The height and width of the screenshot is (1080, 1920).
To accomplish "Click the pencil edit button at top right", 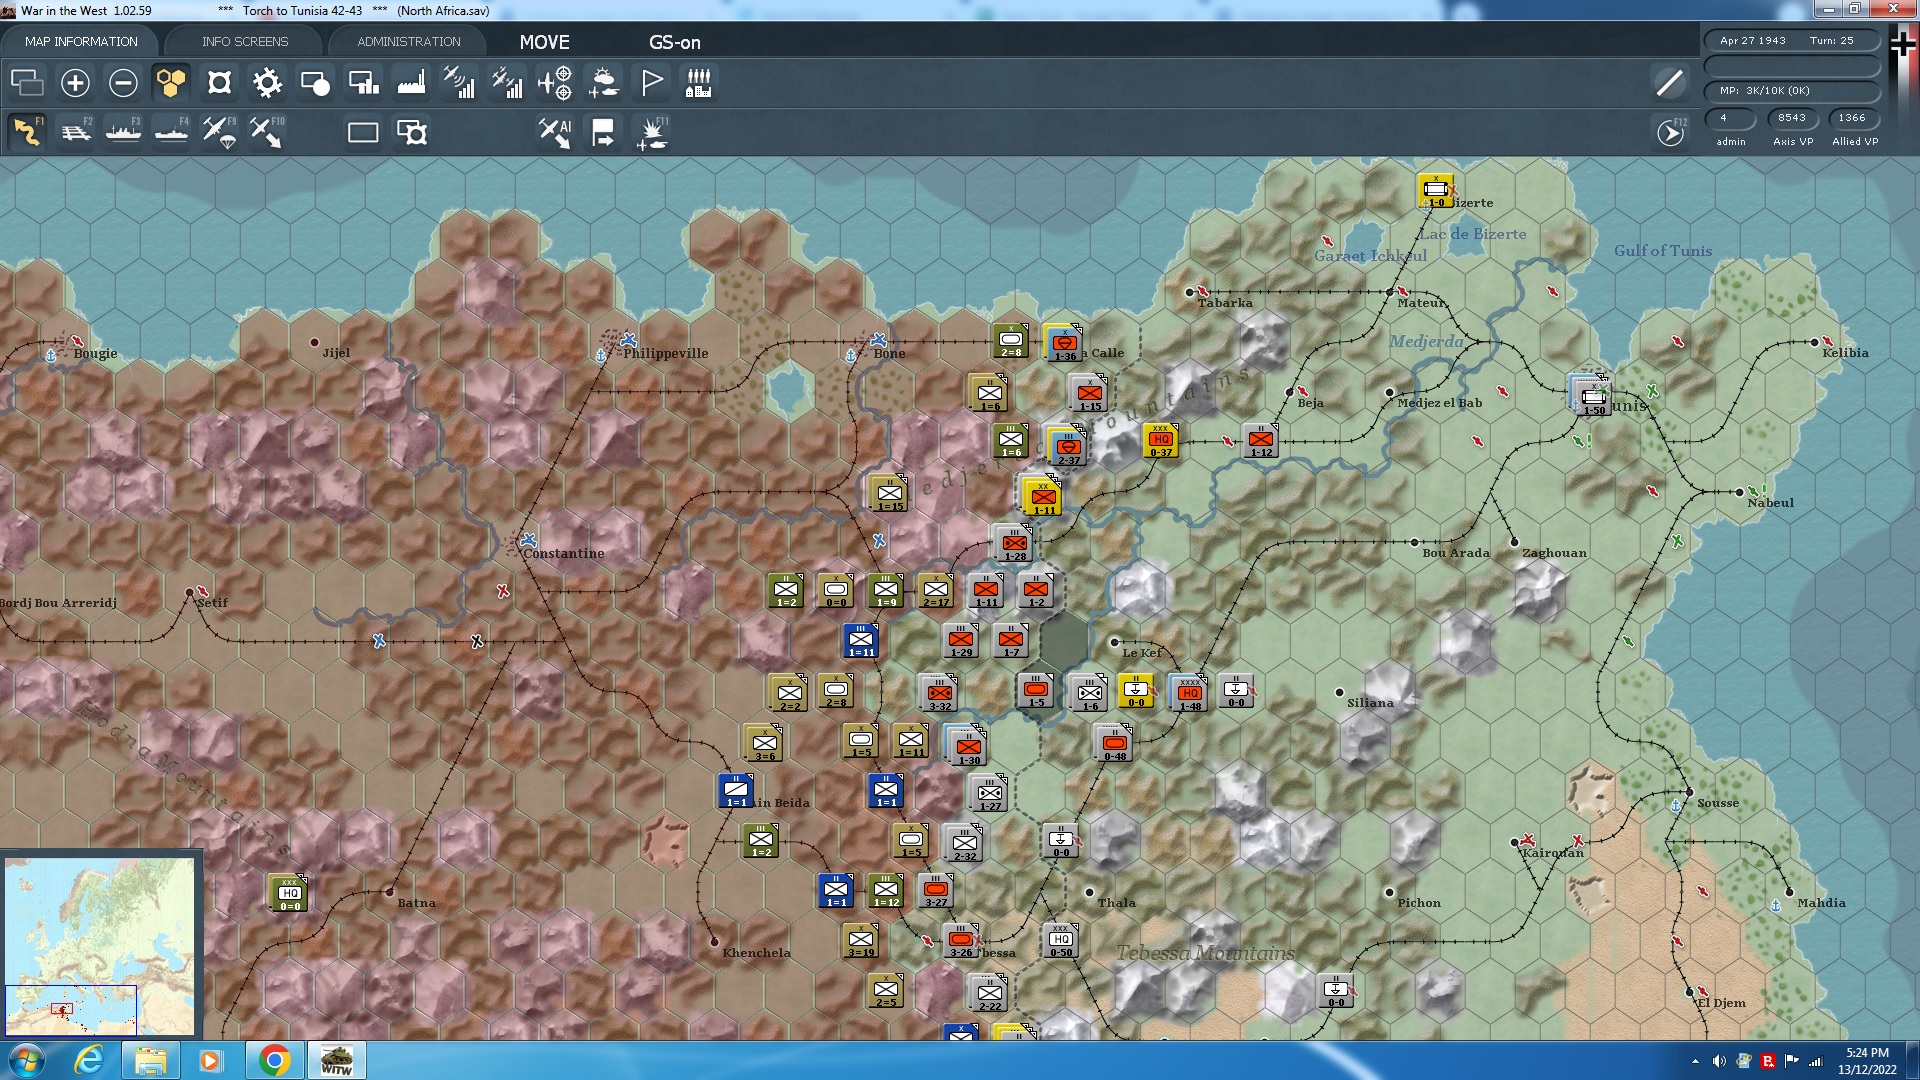I will [x=1669, y=83].
